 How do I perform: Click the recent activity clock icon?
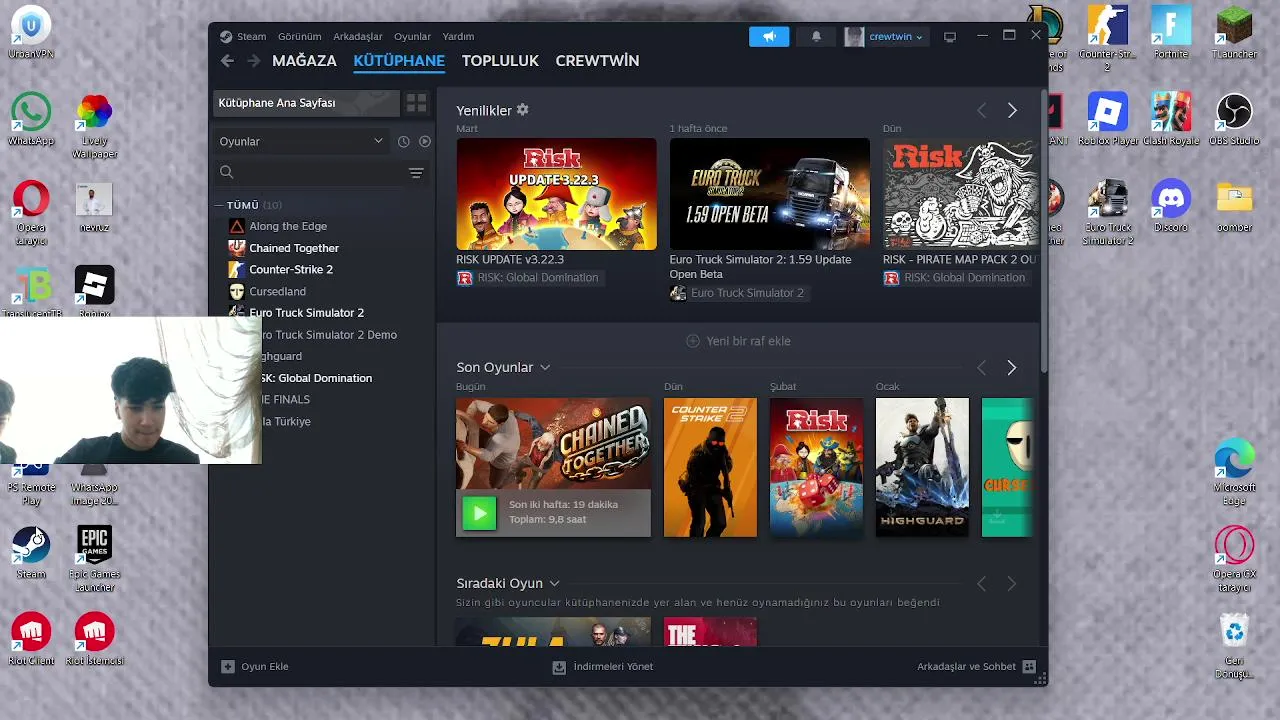pos(403,142)
